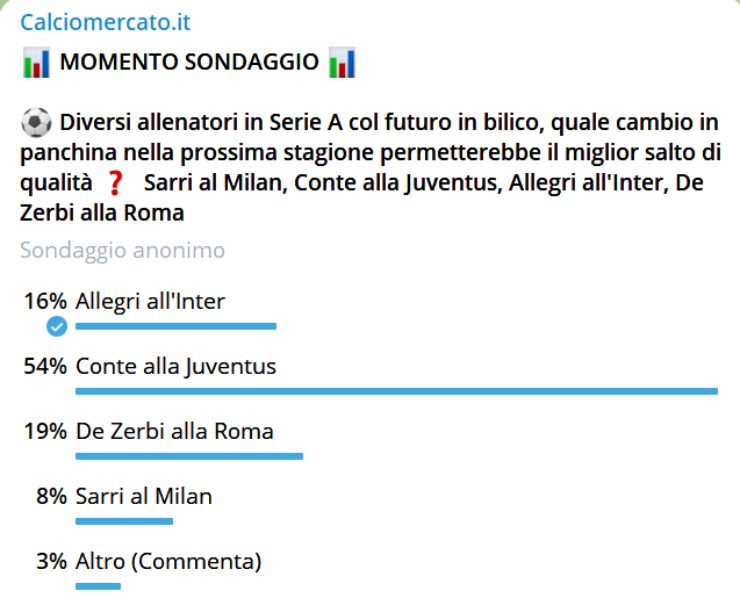
Task: Click the Conte alla Juventus result bar
Action: click(x=396, y=390)
